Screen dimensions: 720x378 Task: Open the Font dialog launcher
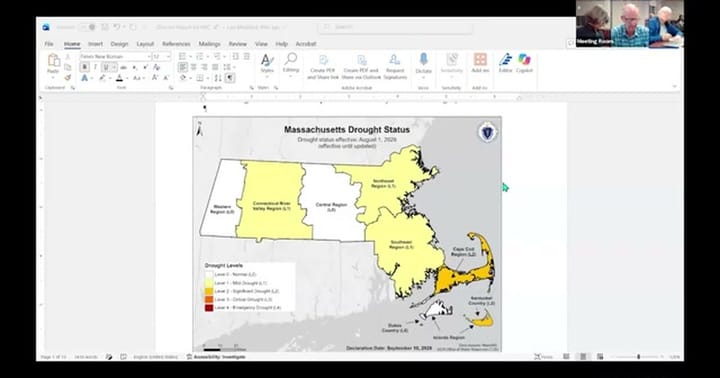tap(171, 87)
